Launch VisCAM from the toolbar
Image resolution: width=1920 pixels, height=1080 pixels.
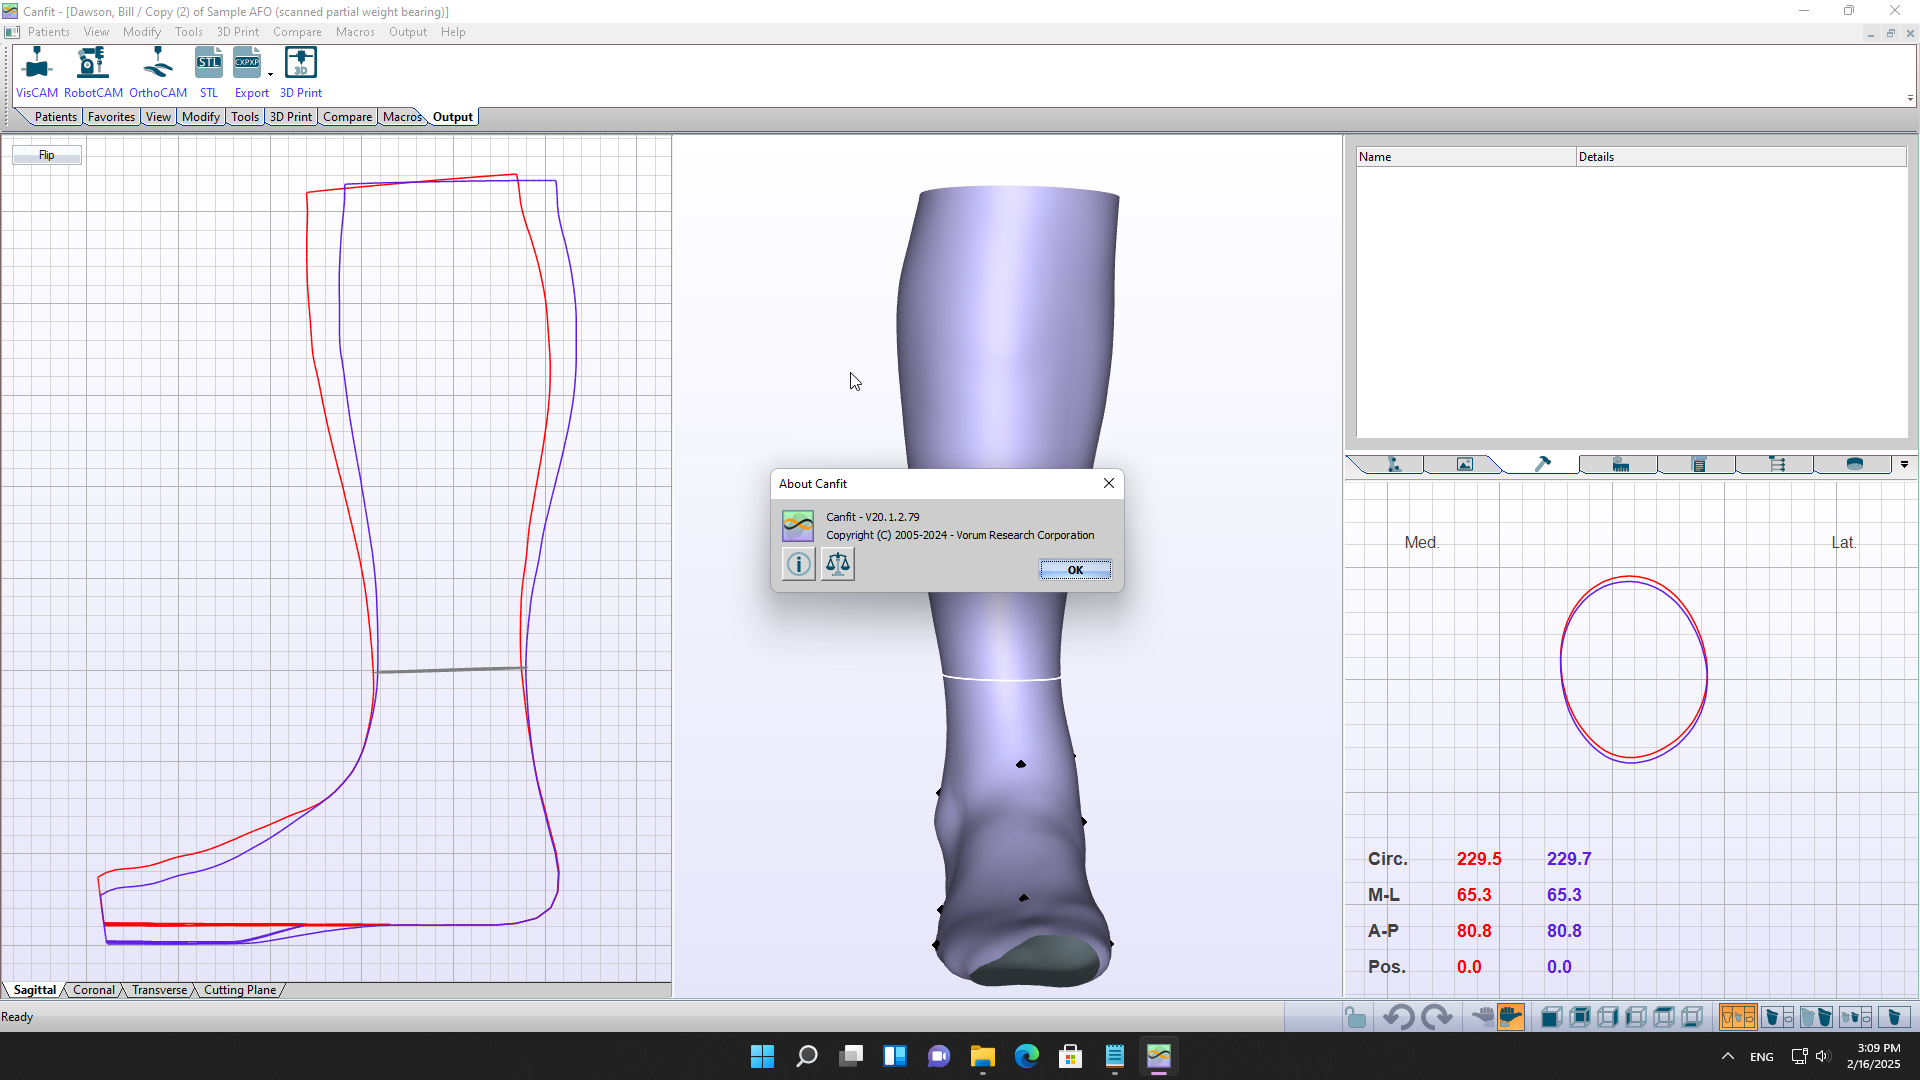[x=37, y=73]
